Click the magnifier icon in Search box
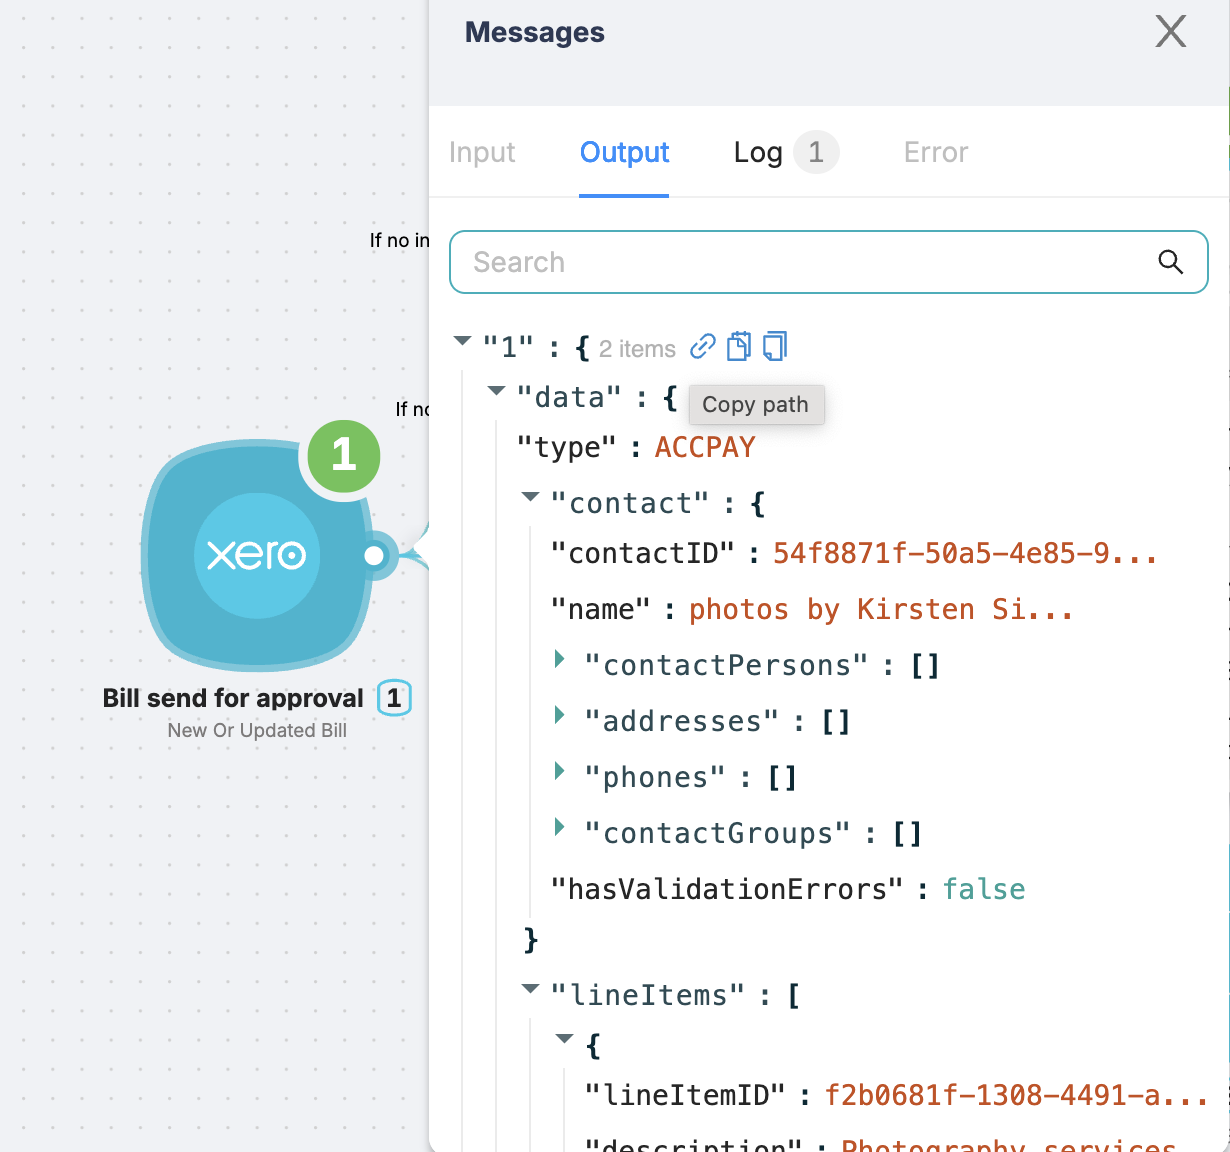1230x1152 pixels. (1170, 262)
